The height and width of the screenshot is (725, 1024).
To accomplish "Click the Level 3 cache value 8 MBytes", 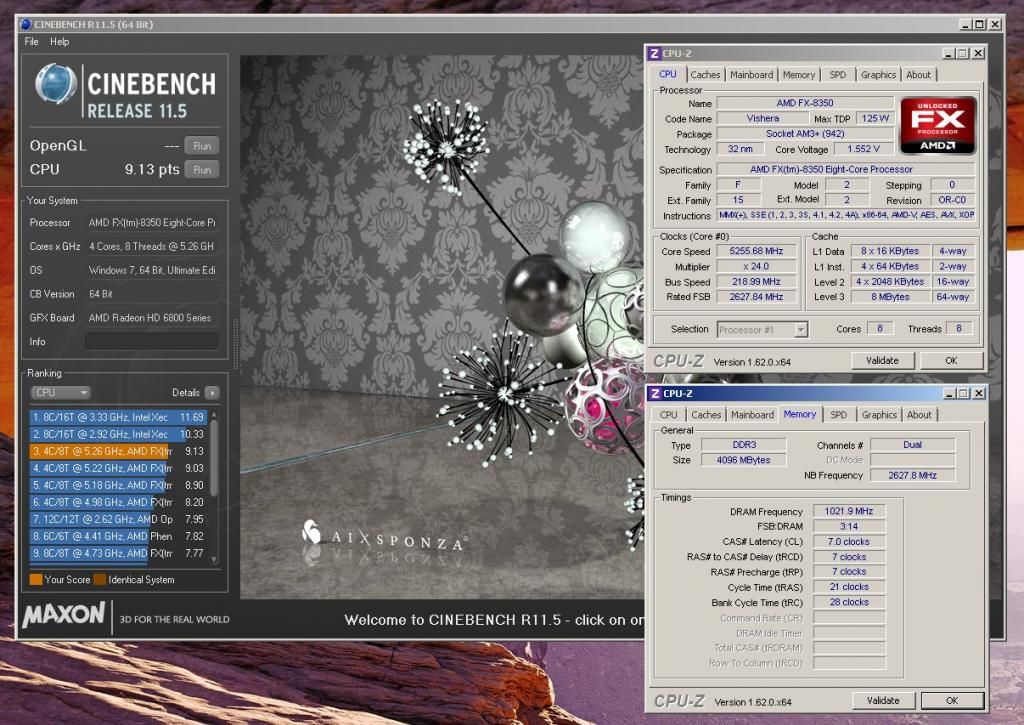I will [889, 297].
